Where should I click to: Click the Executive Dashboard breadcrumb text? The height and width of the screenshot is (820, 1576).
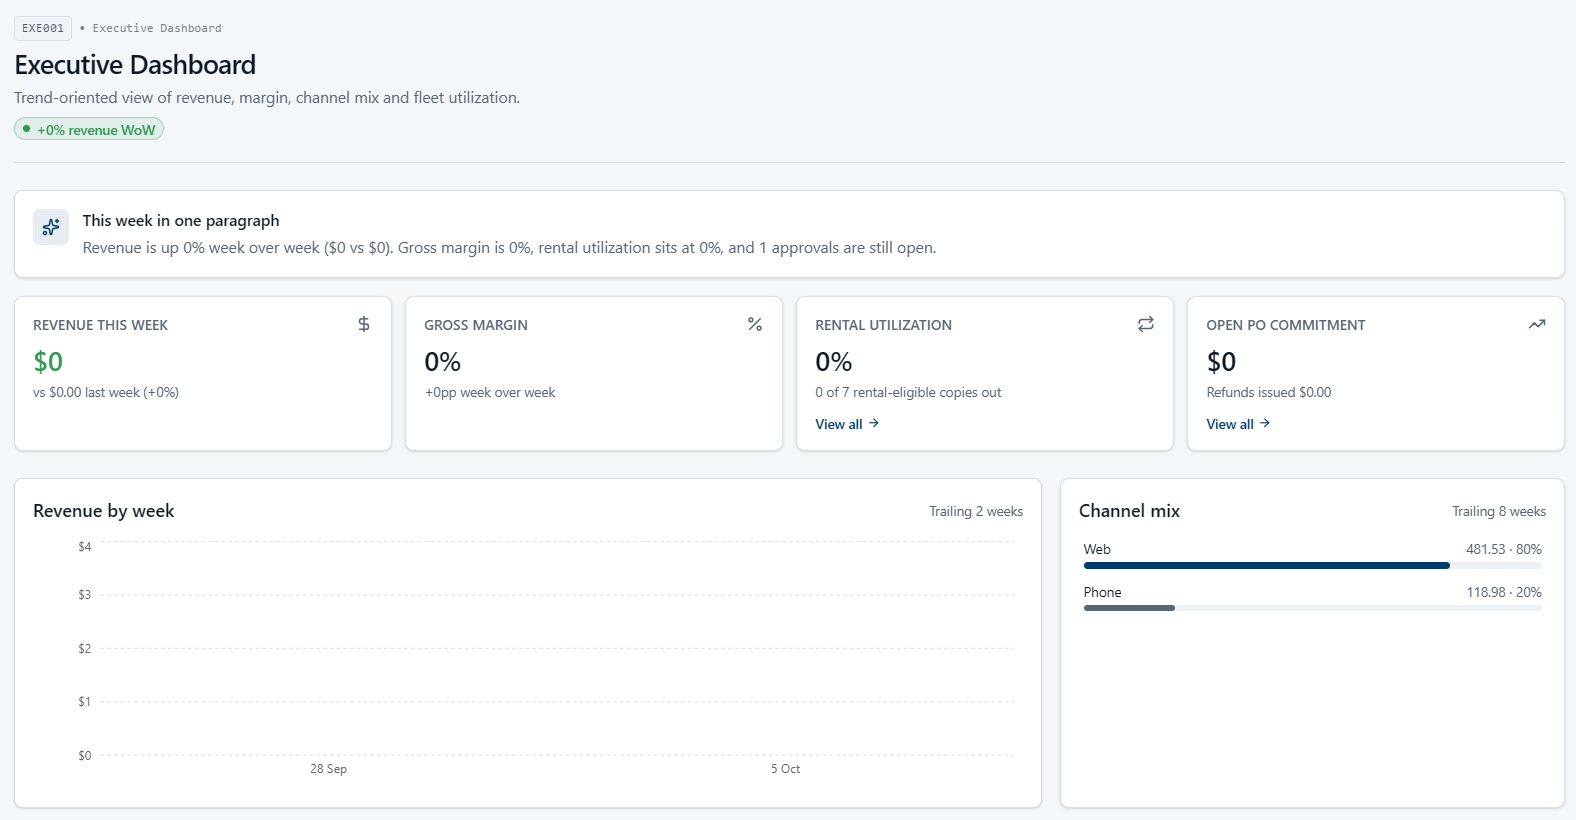(157, 28)
